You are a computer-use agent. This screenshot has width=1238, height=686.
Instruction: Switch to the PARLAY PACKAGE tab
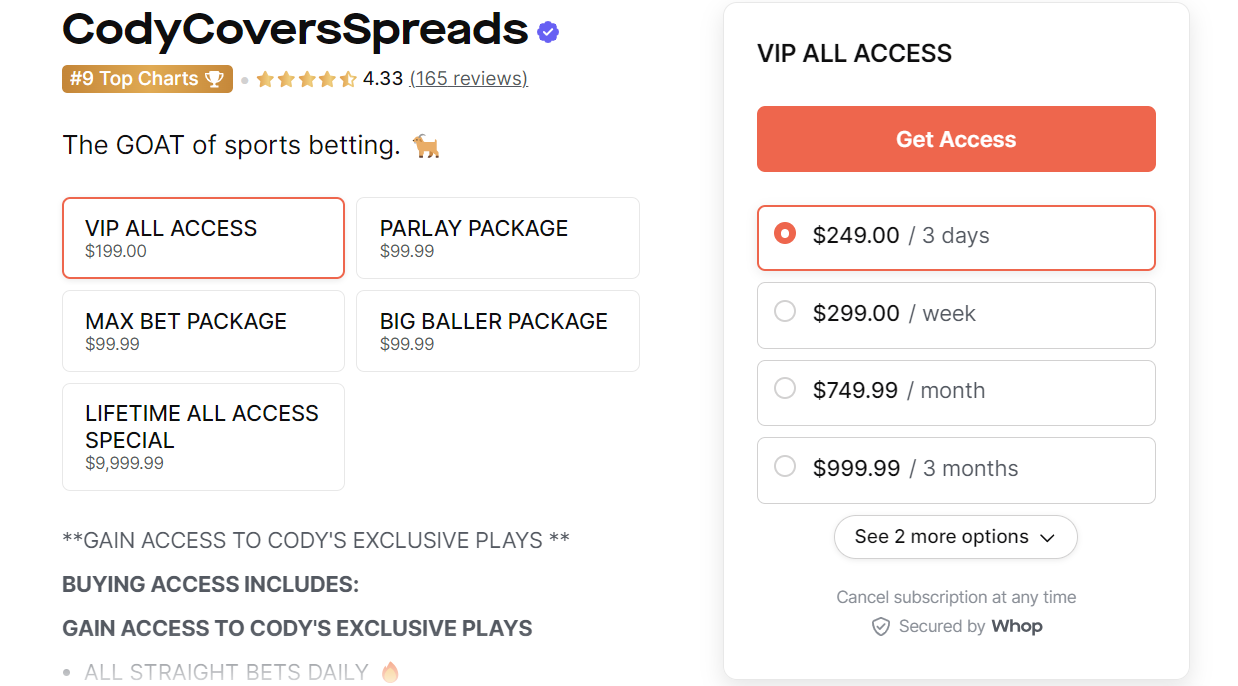pyautogui.click(x=497, y=238)
